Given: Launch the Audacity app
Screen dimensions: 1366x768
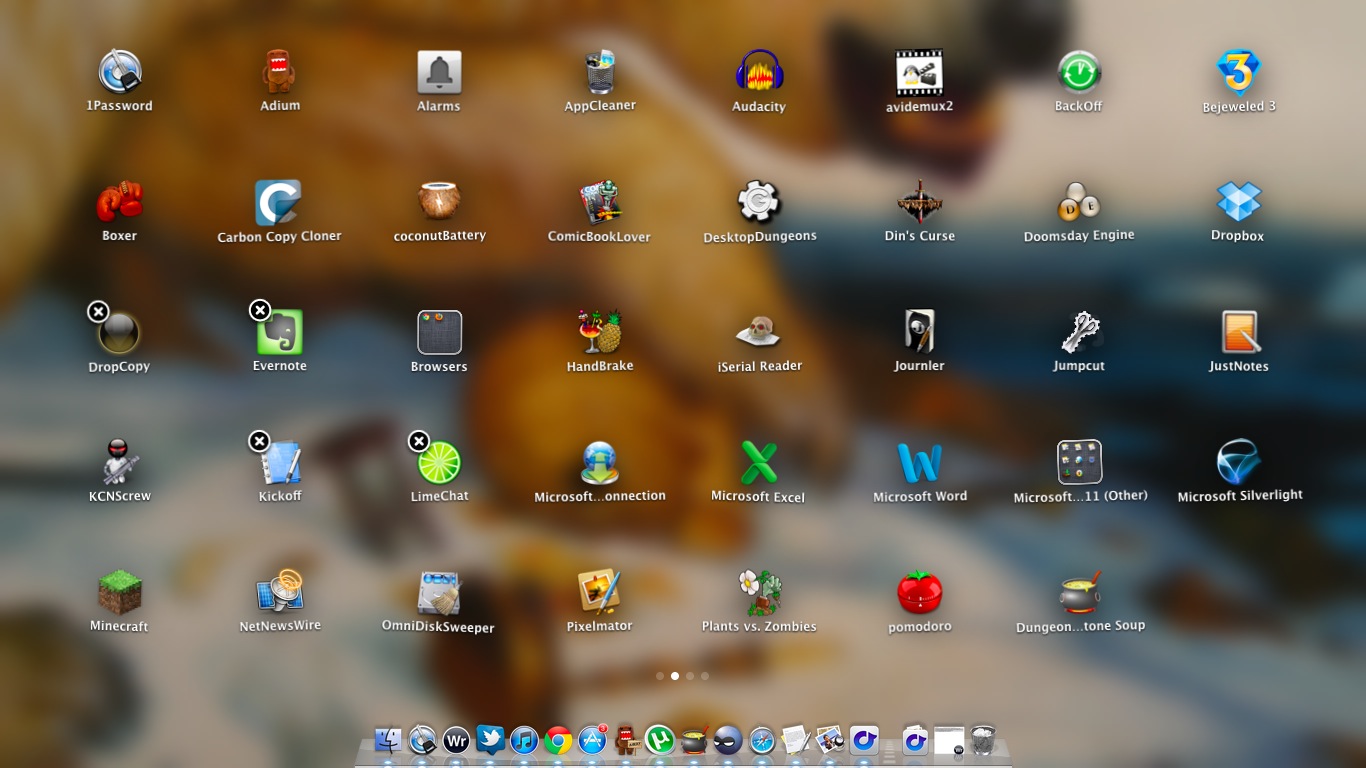Looking at the screenshot, I should (x=759, y=73).
